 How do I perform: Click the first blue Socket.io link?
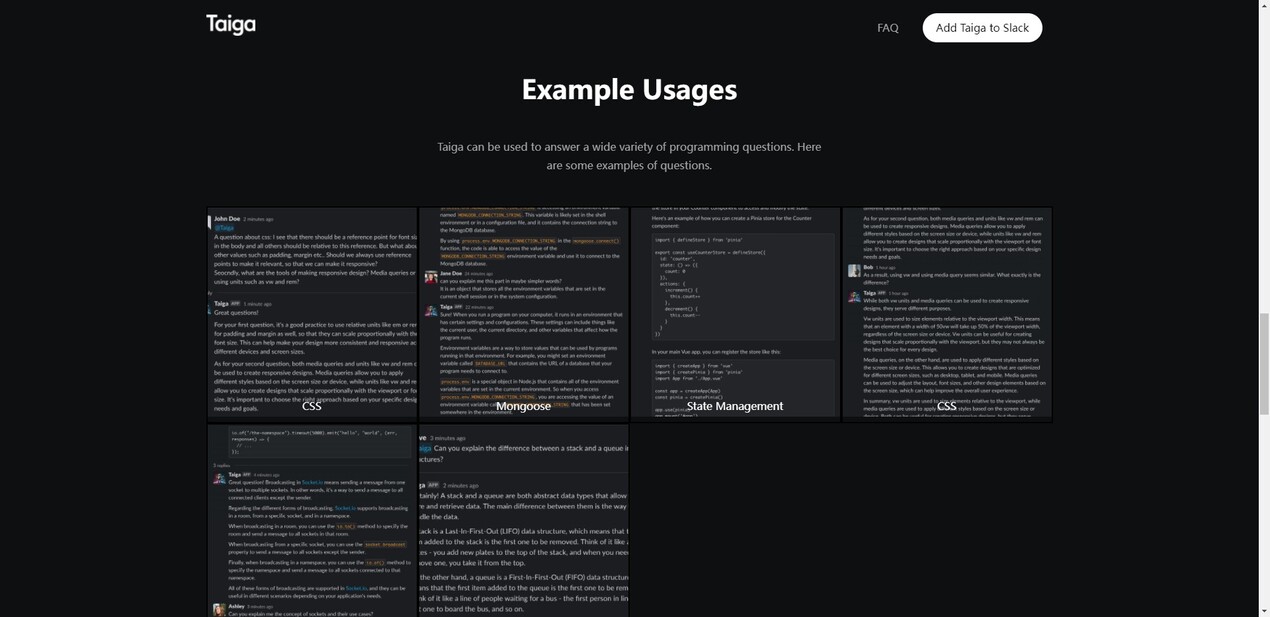point(312,482)
